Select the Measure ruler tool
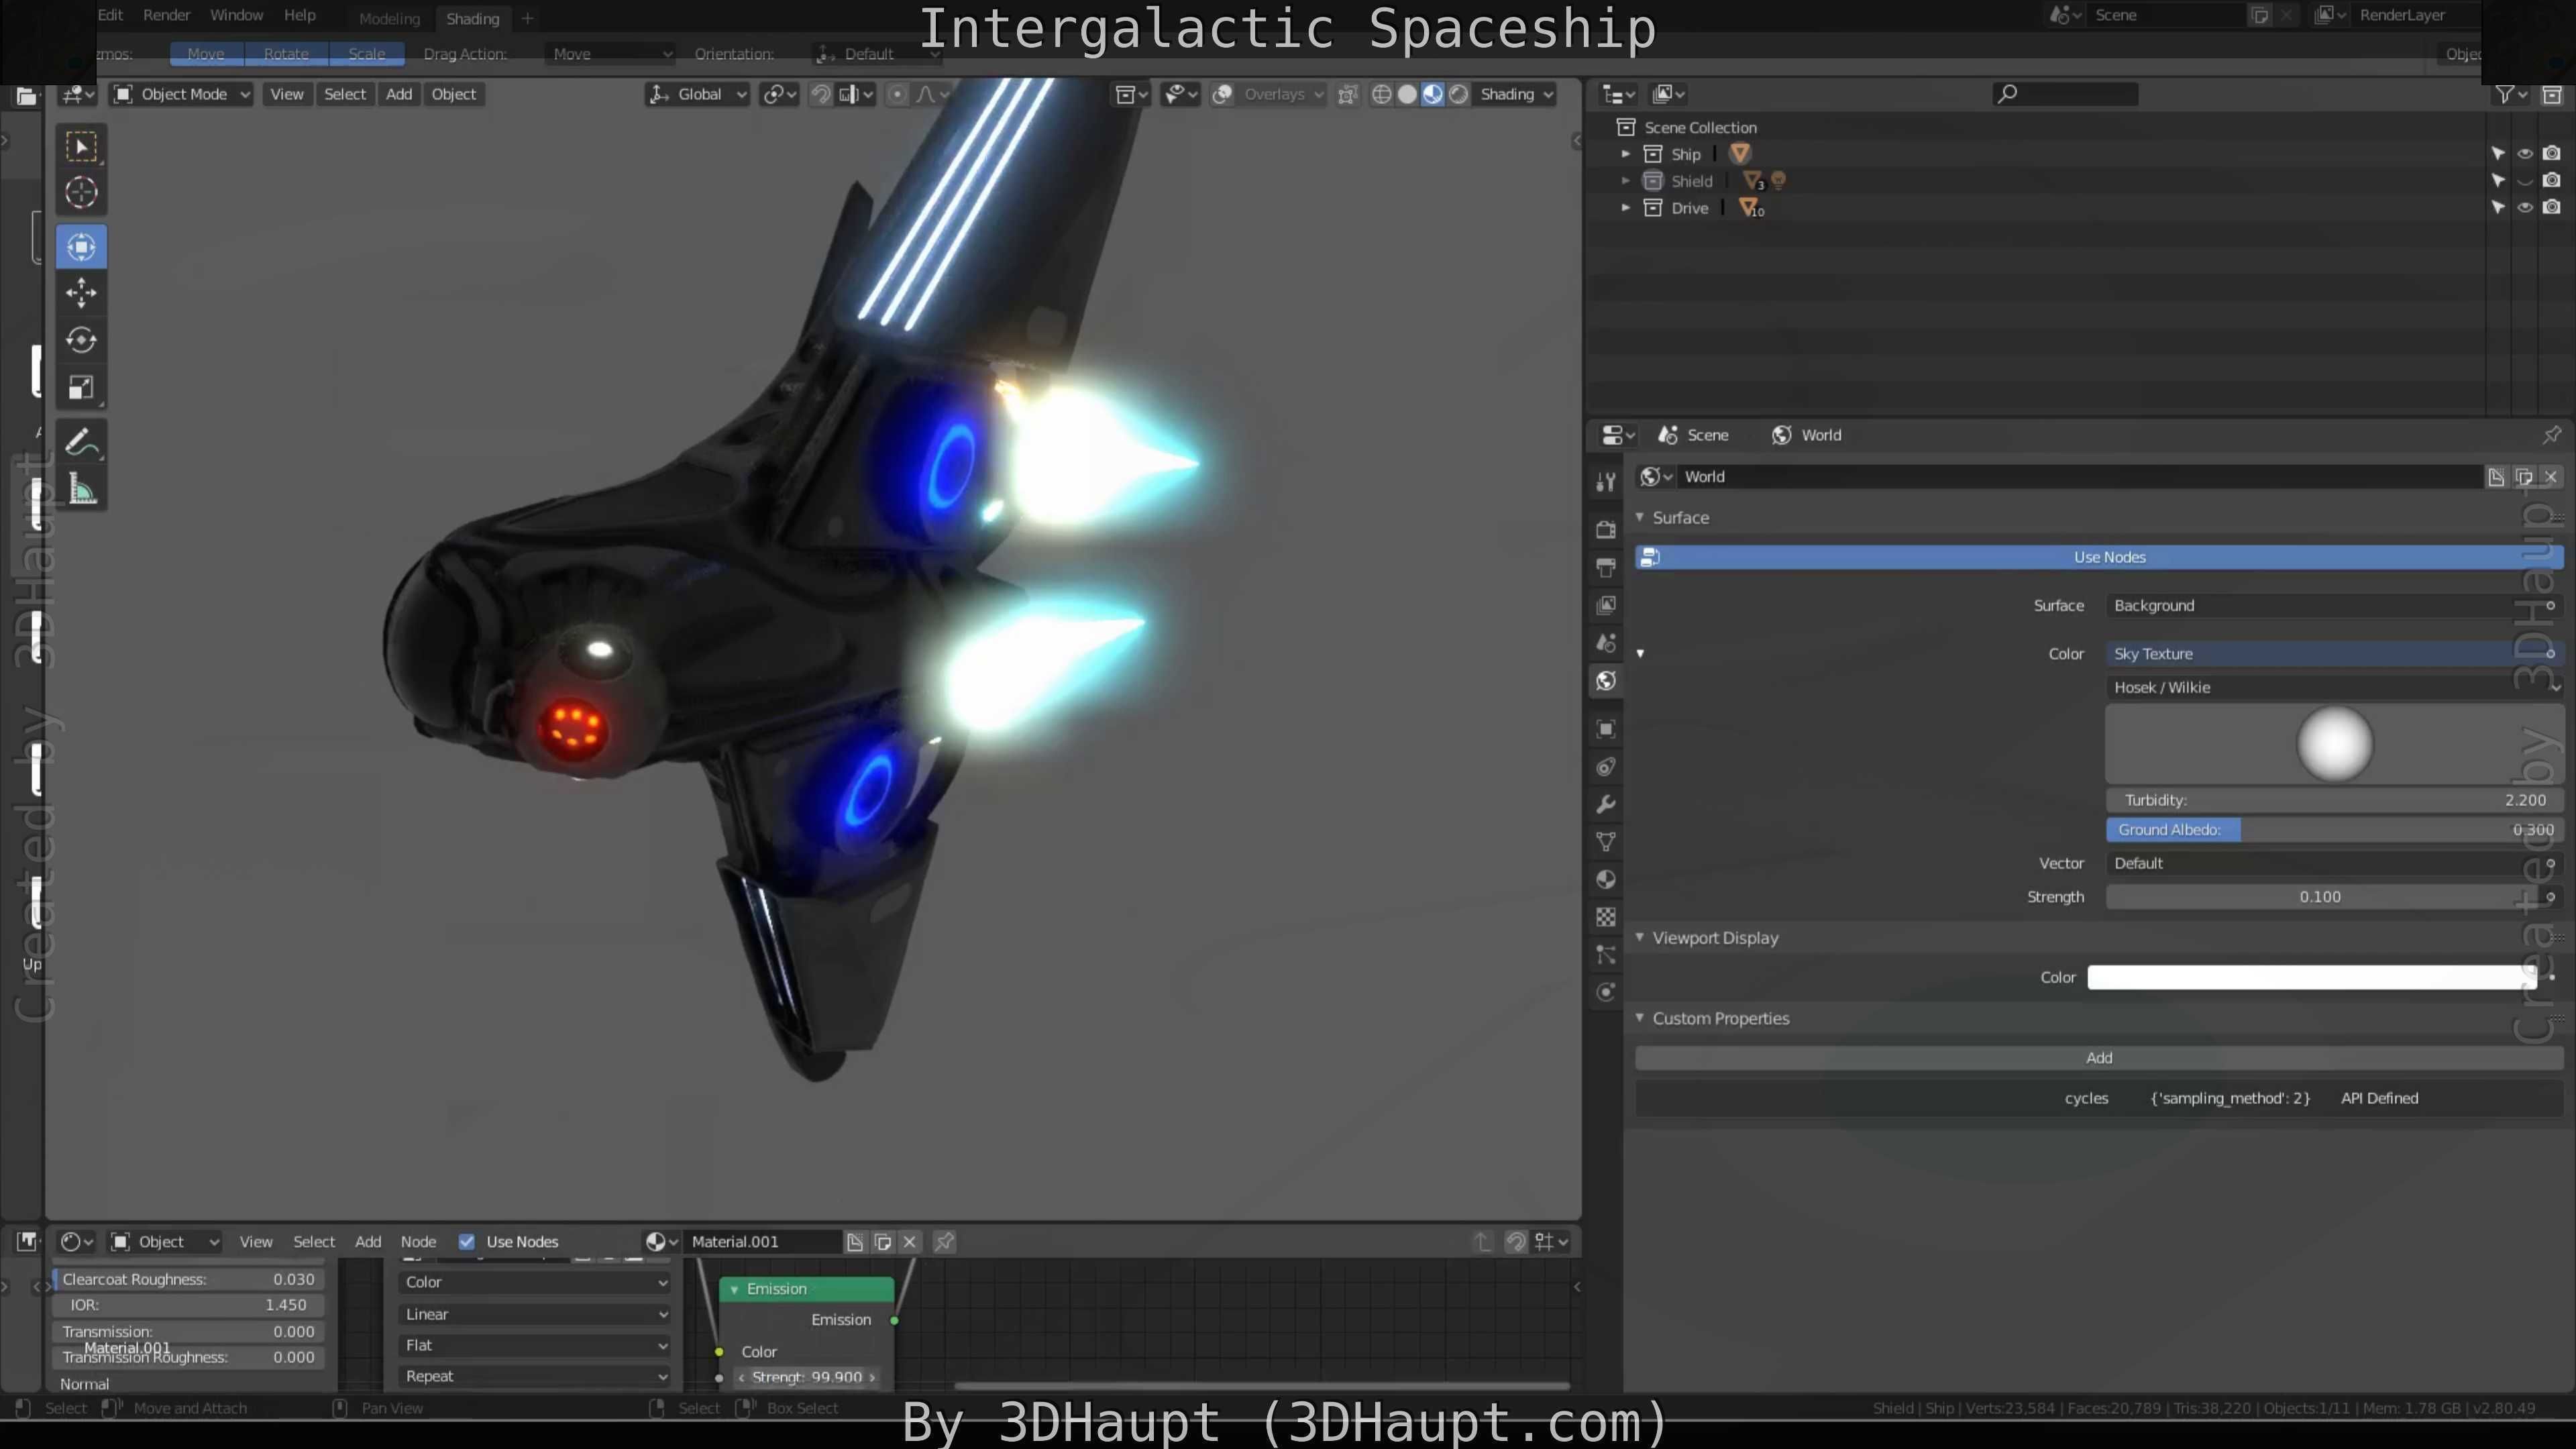 tap(81, 490)
